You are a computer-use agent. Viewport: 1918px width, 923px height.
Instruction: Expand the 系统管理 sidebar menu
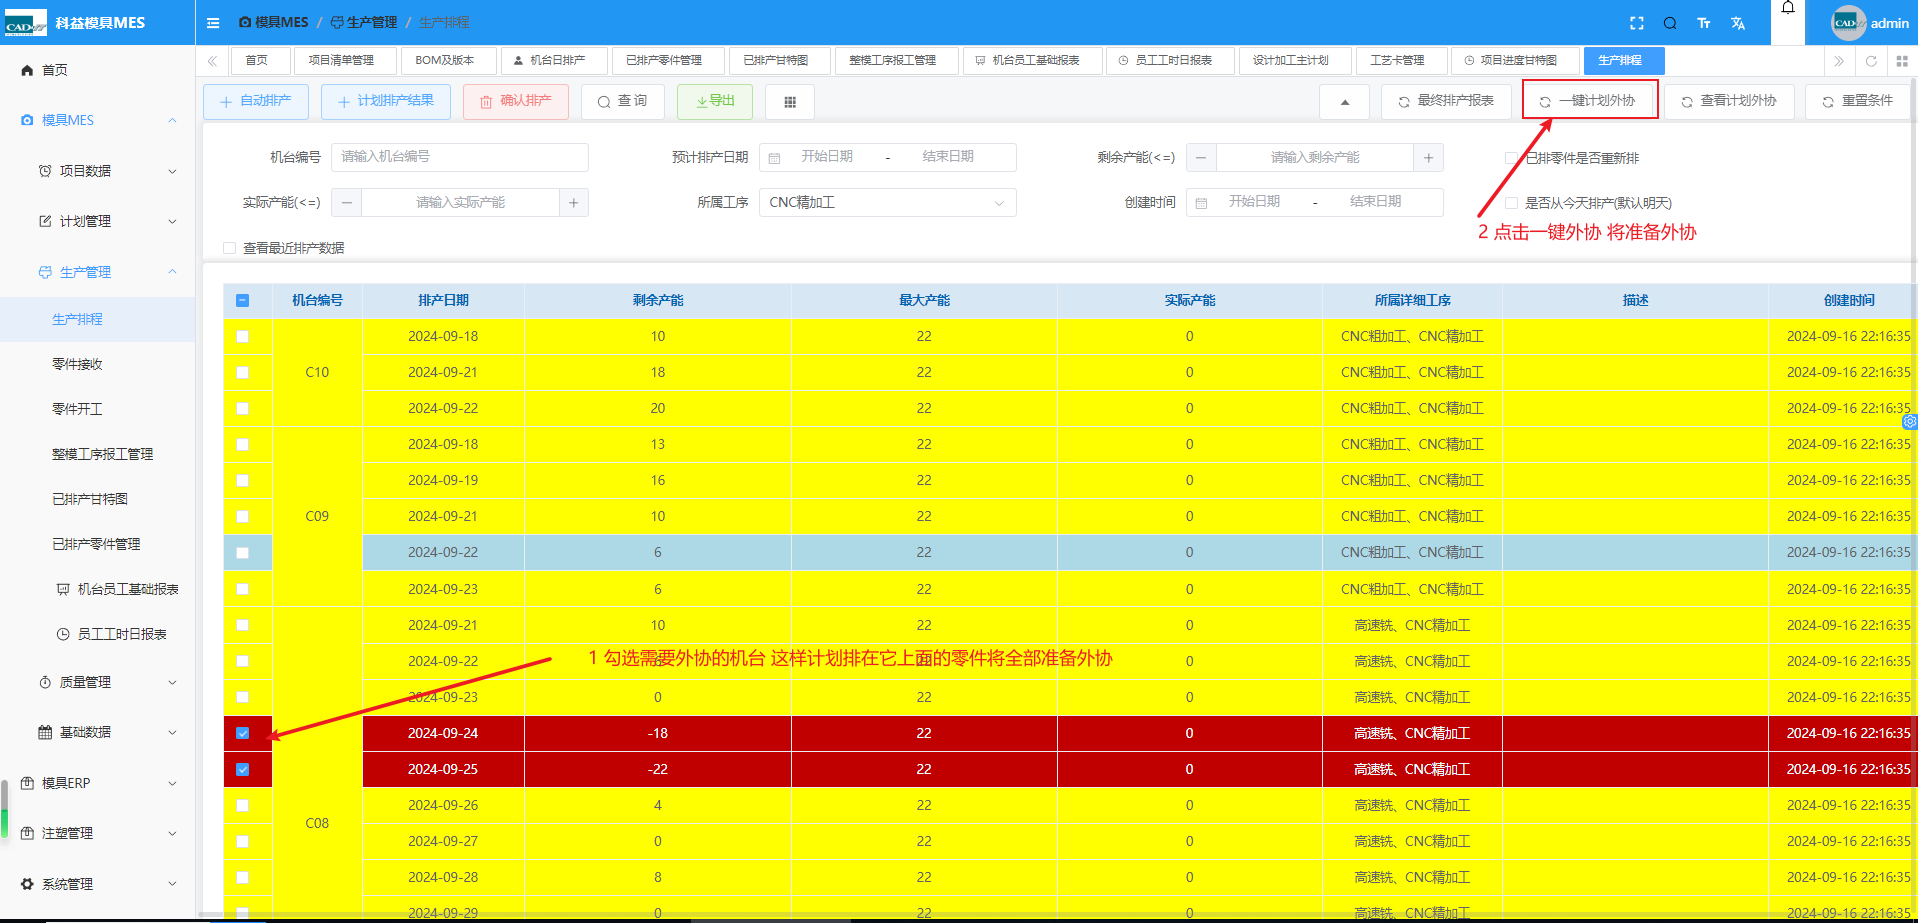(x=97, y=884)
